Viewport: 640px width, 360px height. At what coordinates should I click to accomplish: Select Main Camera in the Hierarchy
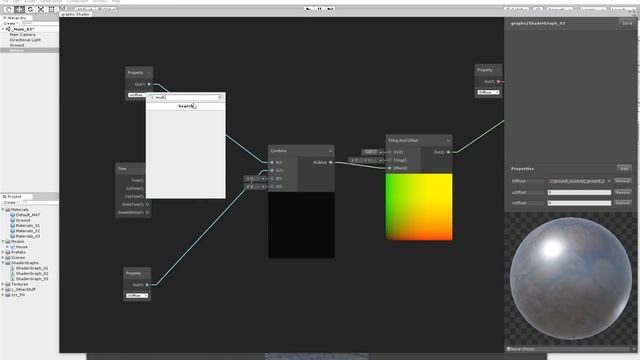(x=22, y=35)
